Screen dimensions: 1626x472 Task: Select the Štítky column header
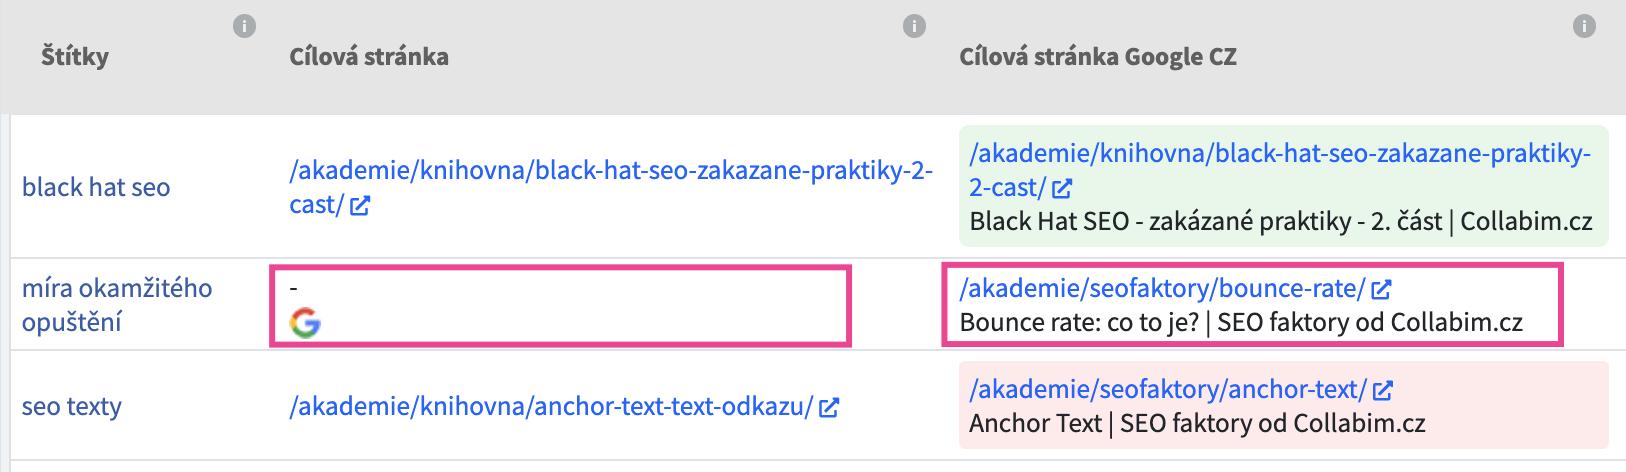click(75, 57)
